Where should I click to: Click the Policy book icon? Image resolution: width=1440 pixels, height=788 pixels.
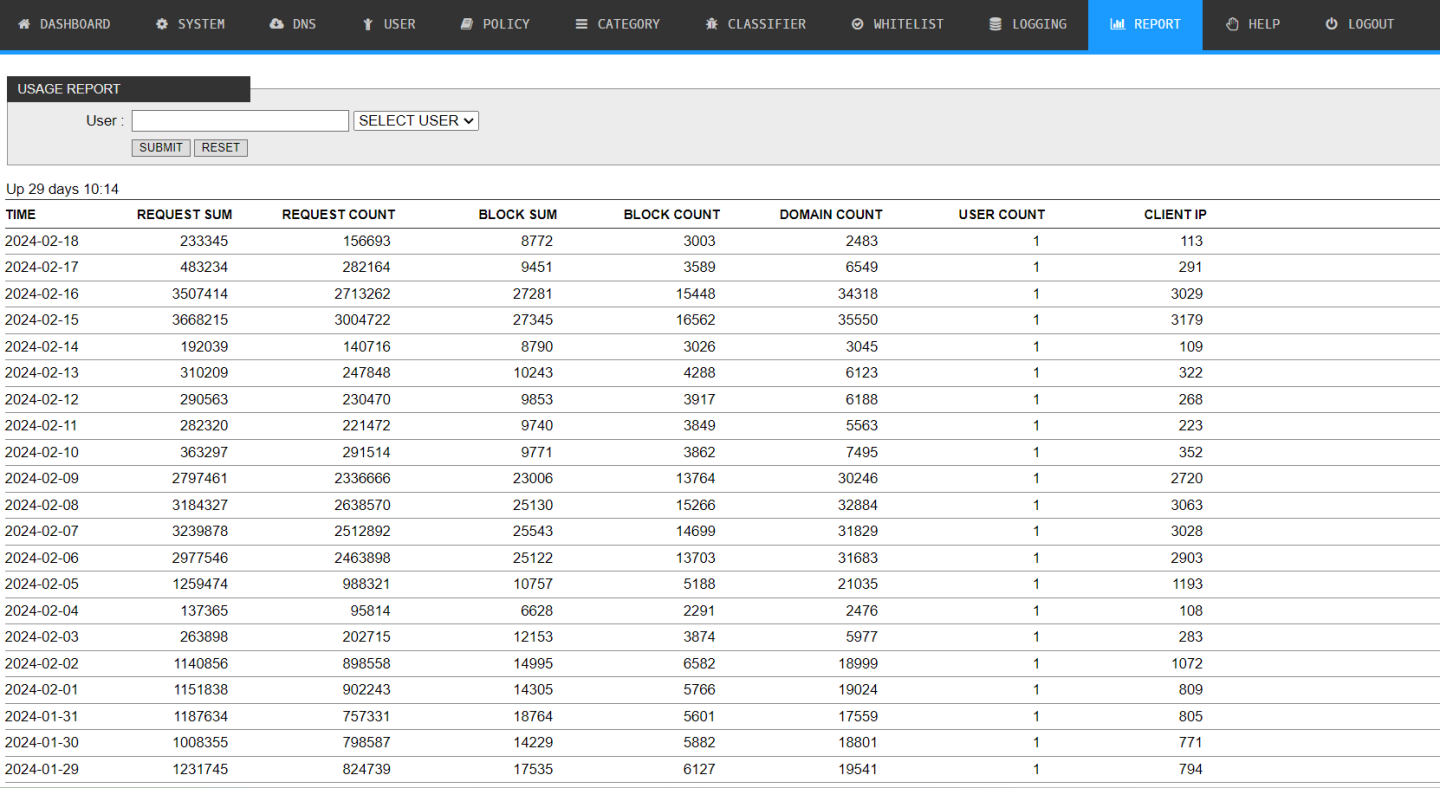coord(466,24)
